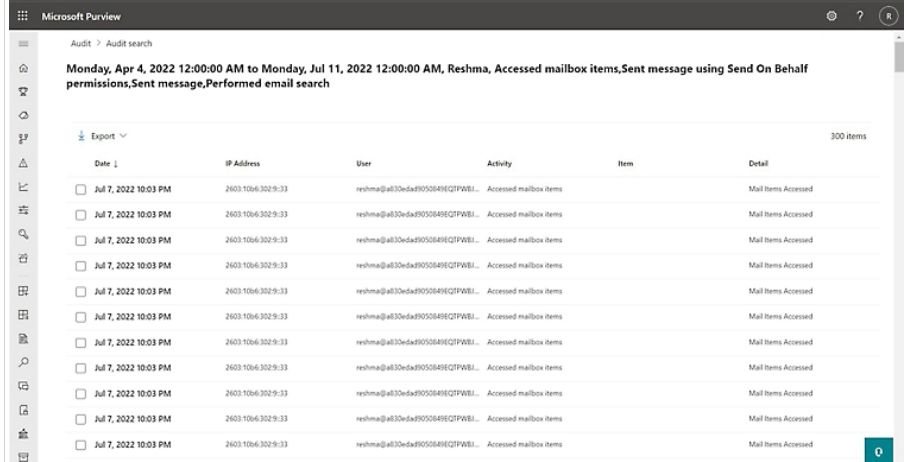Check the third audit row checkbox
Viewport: 907px width, 462px height.
81,240
